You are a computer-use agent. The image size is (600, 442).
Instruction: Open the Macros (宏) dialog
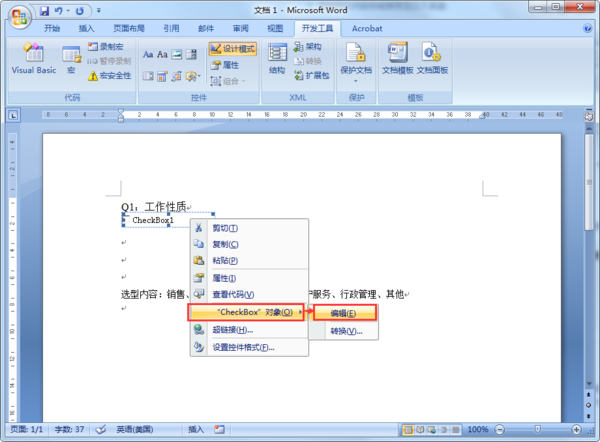click(72, 58)
